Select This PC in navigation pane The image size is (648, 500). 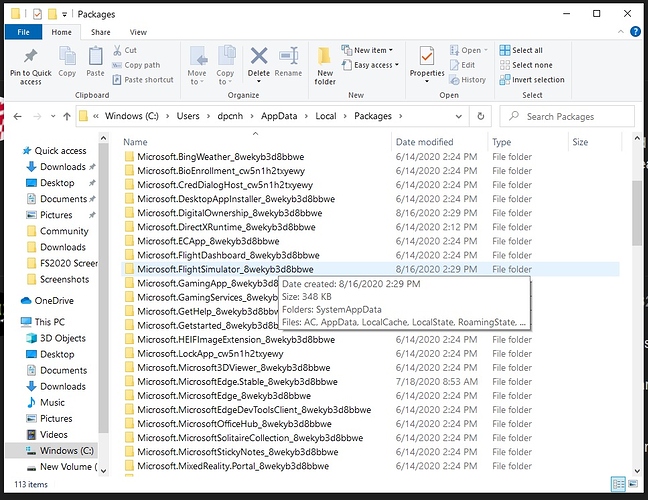pos(49,321)
